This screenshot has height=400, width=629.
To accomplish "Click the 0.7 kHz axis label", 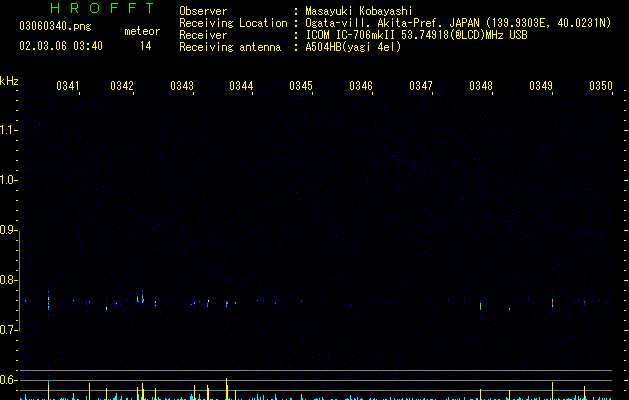I will pos(8,330).
